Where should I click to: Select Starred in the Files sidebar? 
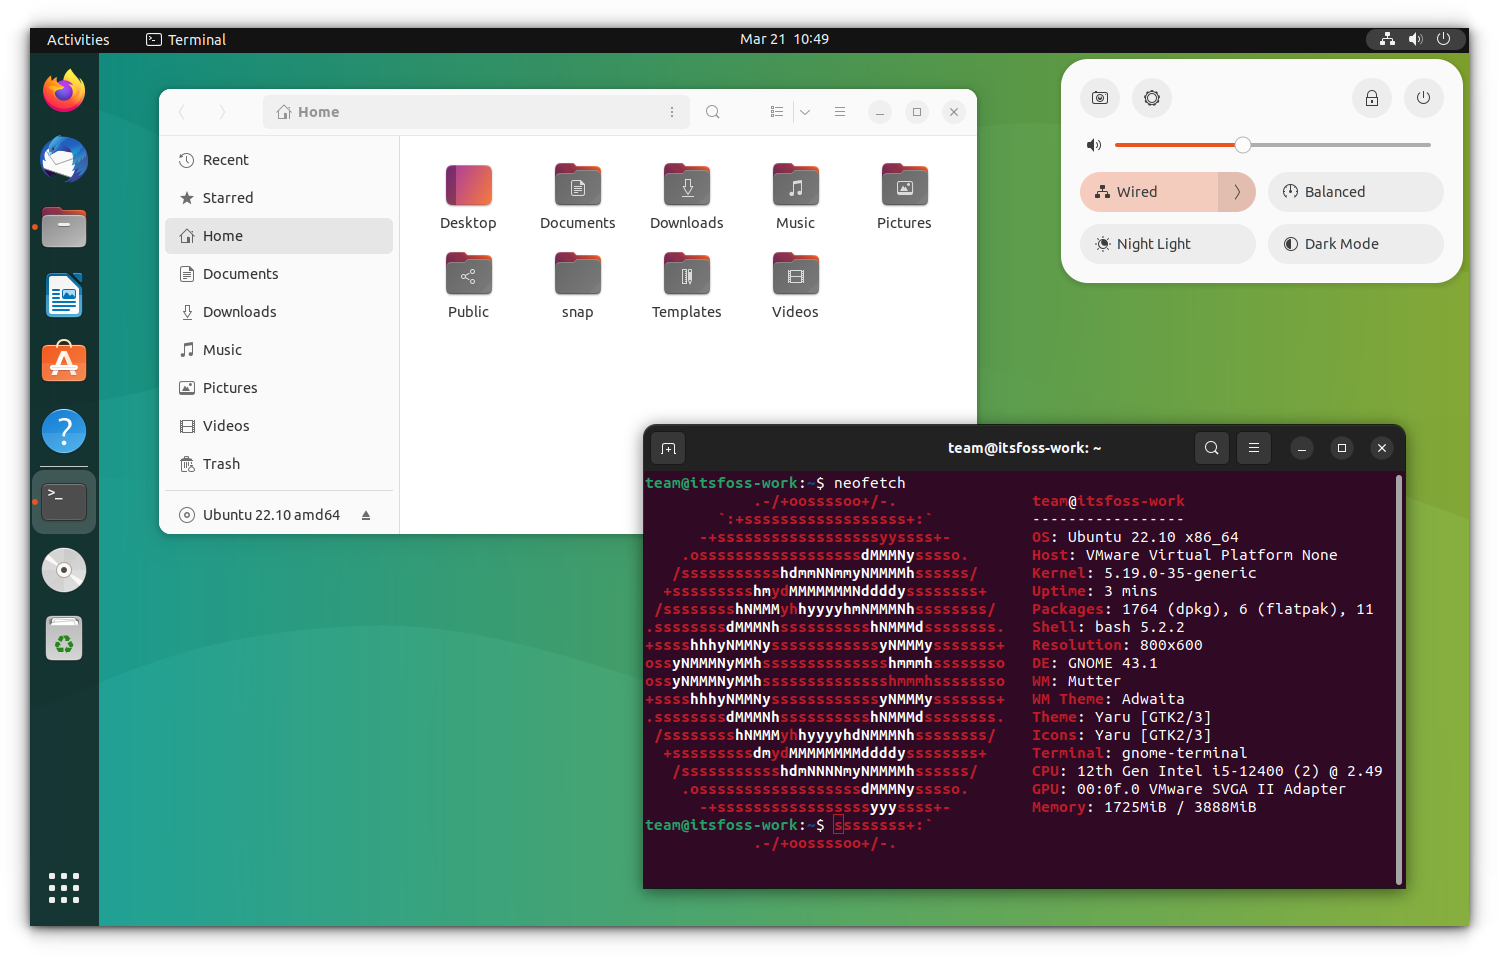click(x=279, y=198)
